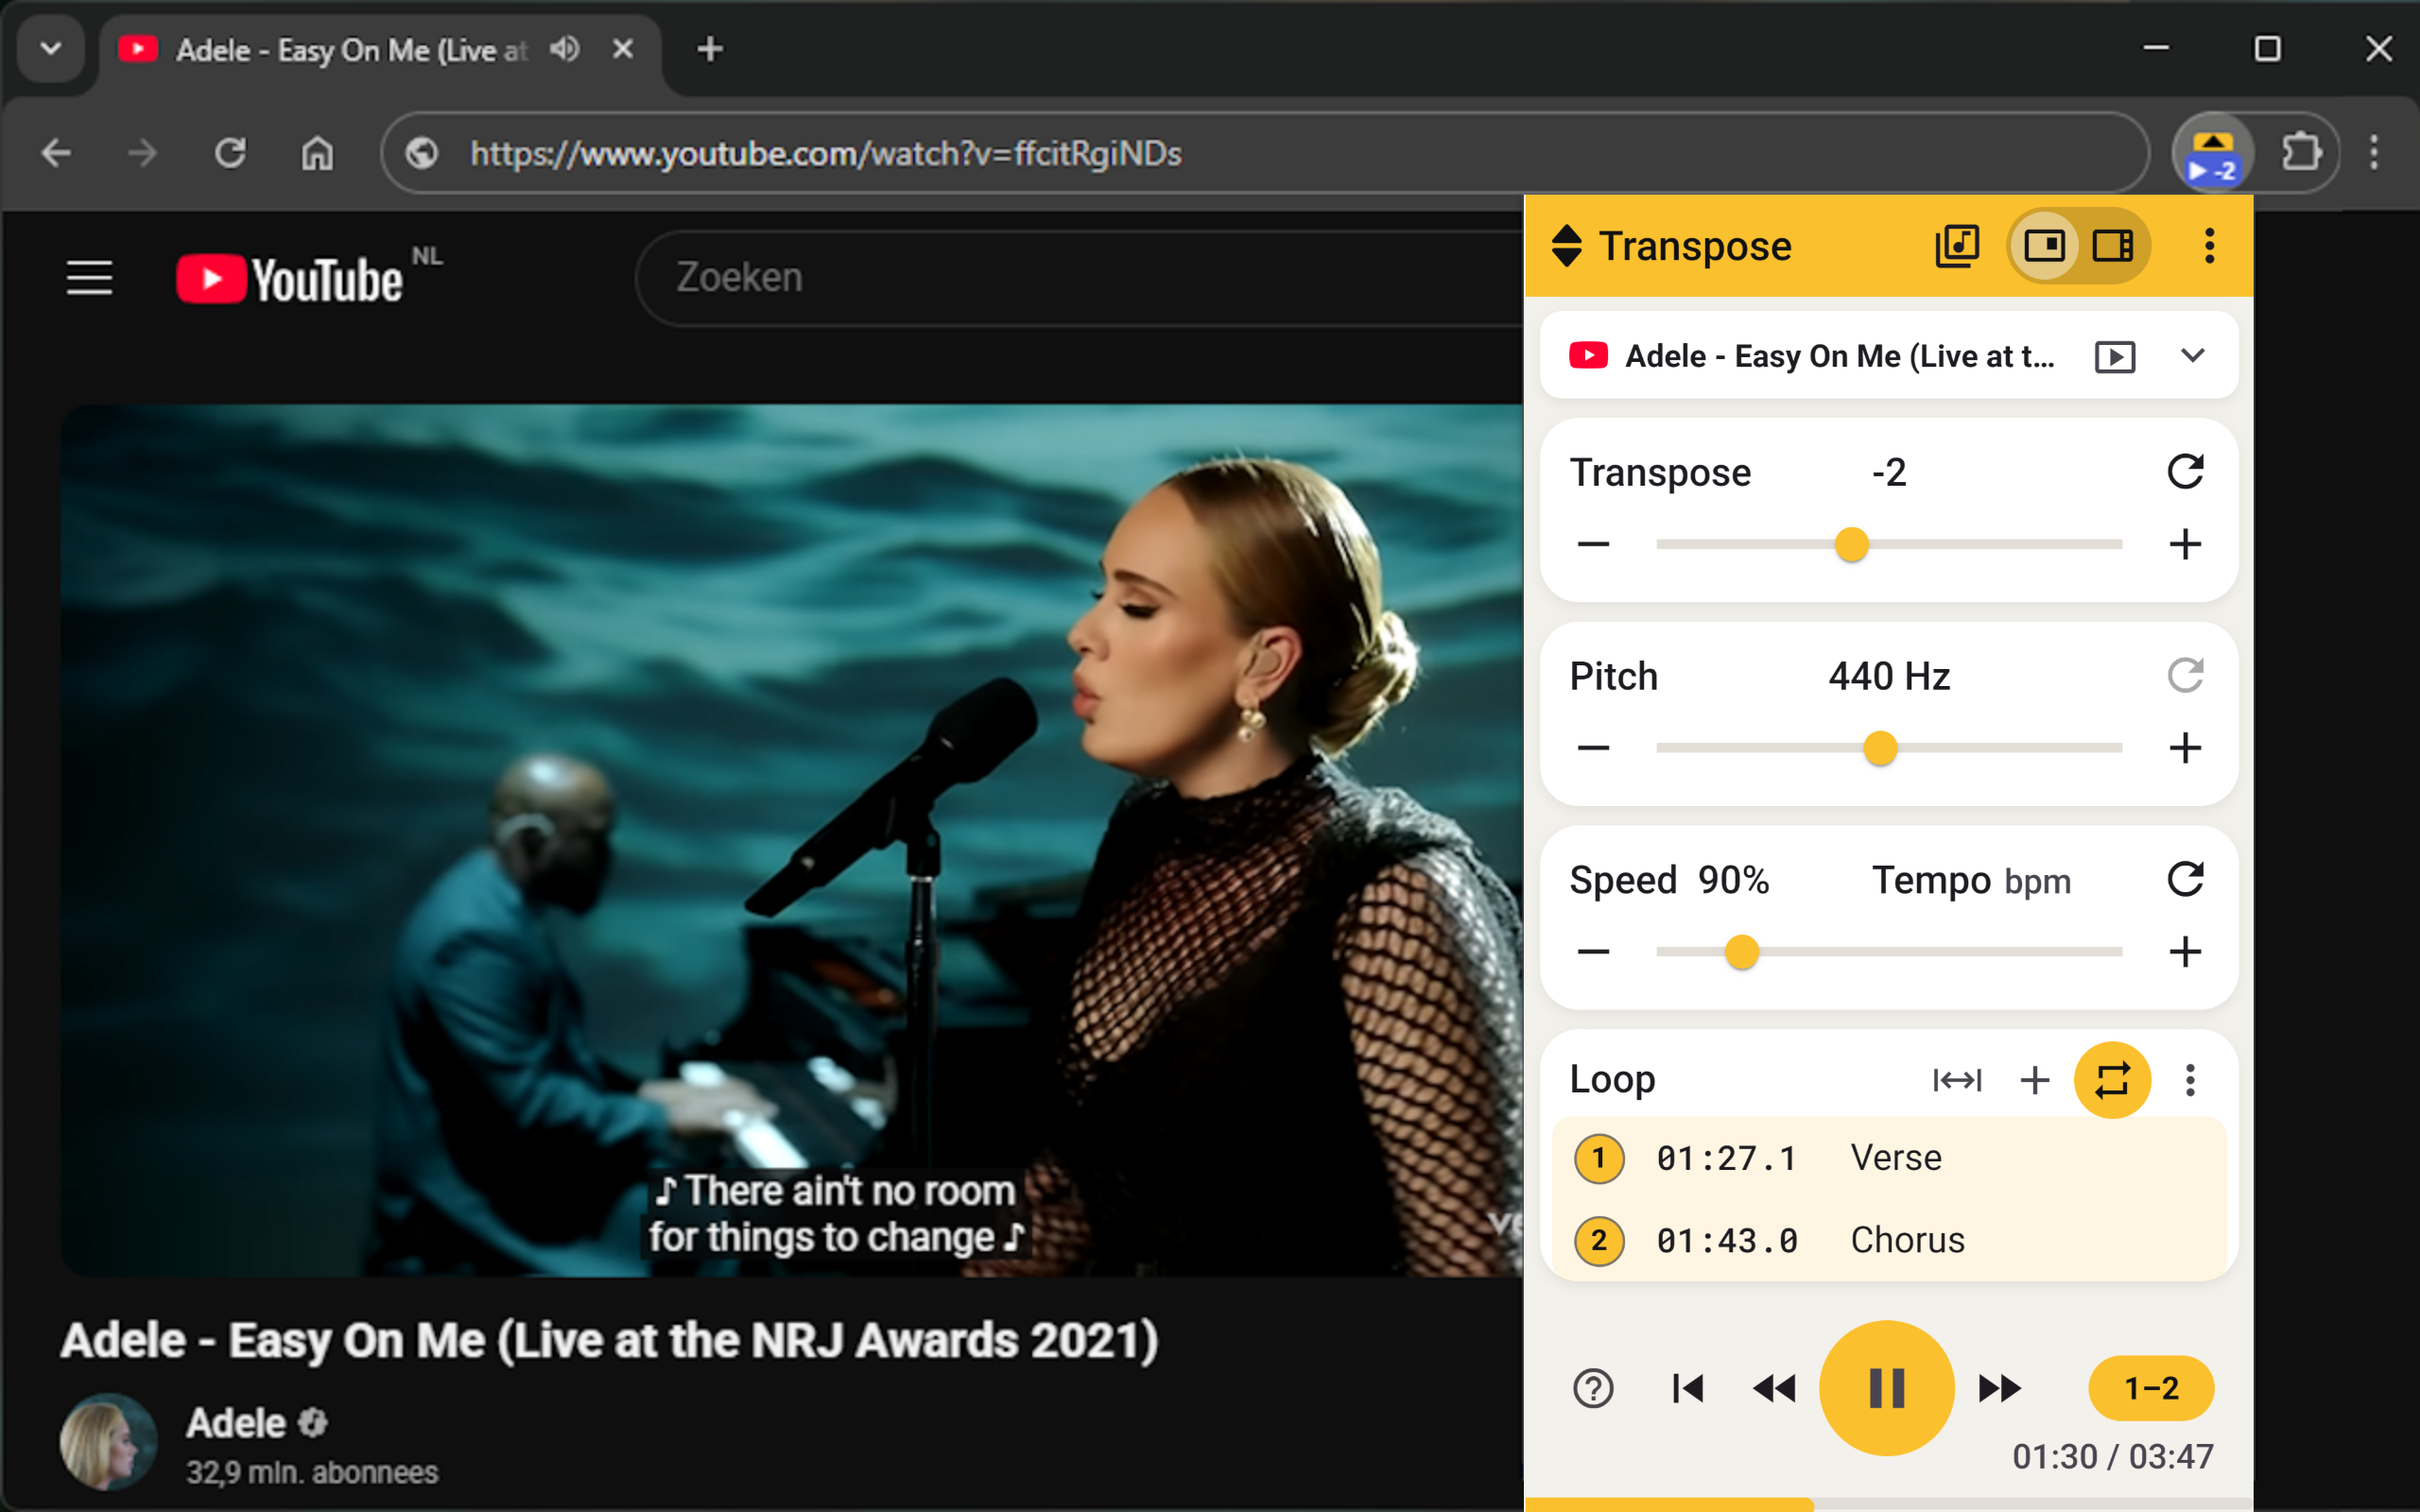Rewind the playback
The width and height of the screenshot is (2420, 1512).
click(1774, 1388)
